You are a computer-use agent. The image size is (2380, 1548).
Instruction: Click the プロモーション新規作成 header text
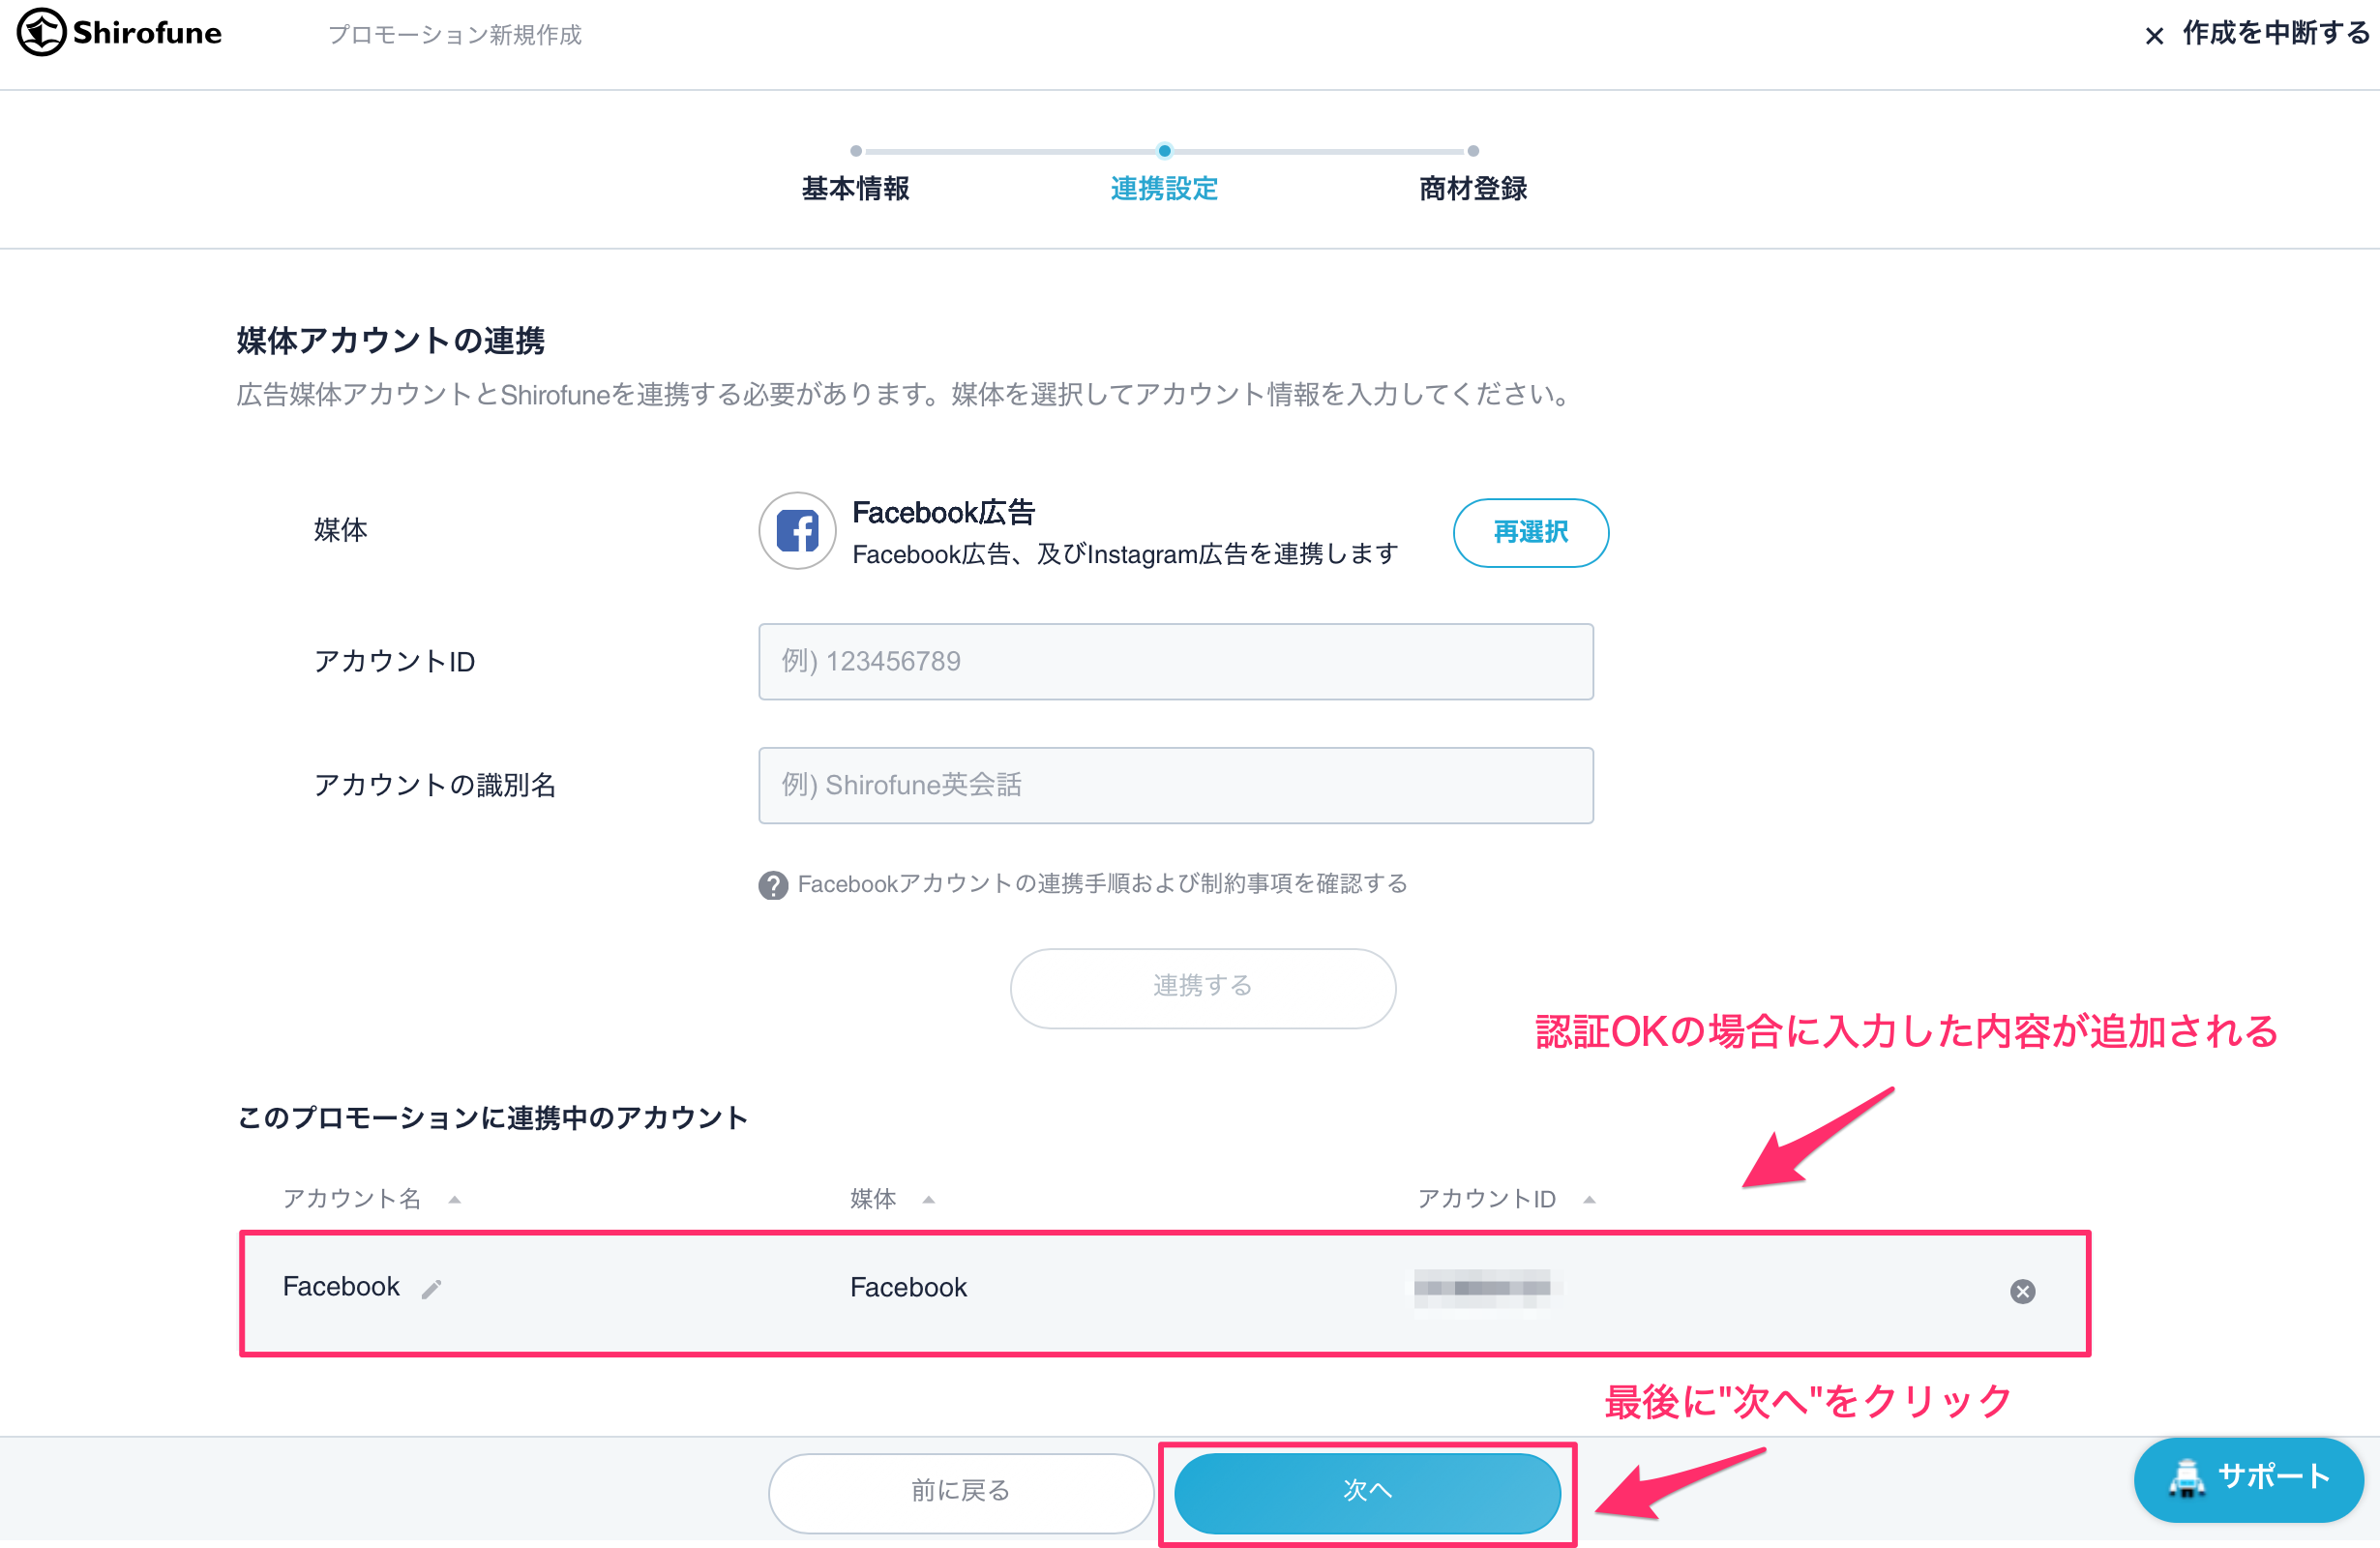(x=455, y=35)
